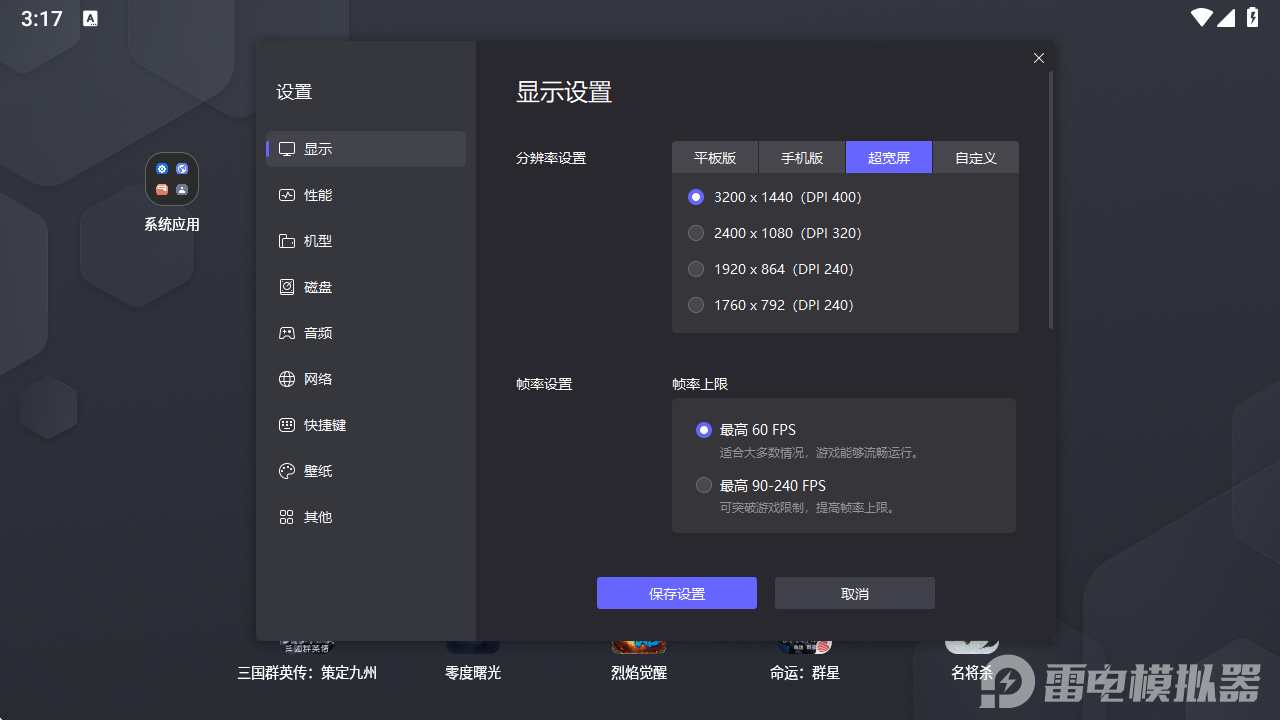This screenshot has width=1280, height=720.
Task: Open the 壁纸 settings section
Action: (x=316, y=470)
